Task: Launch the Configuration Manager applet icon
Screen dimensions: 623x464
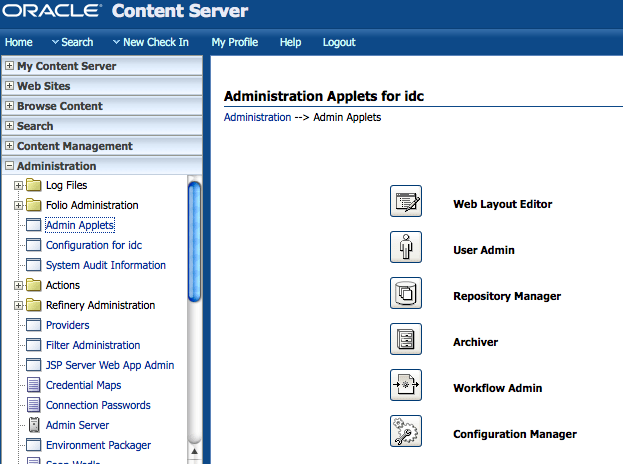Action: pyautogui.click(x=405, y=432)
